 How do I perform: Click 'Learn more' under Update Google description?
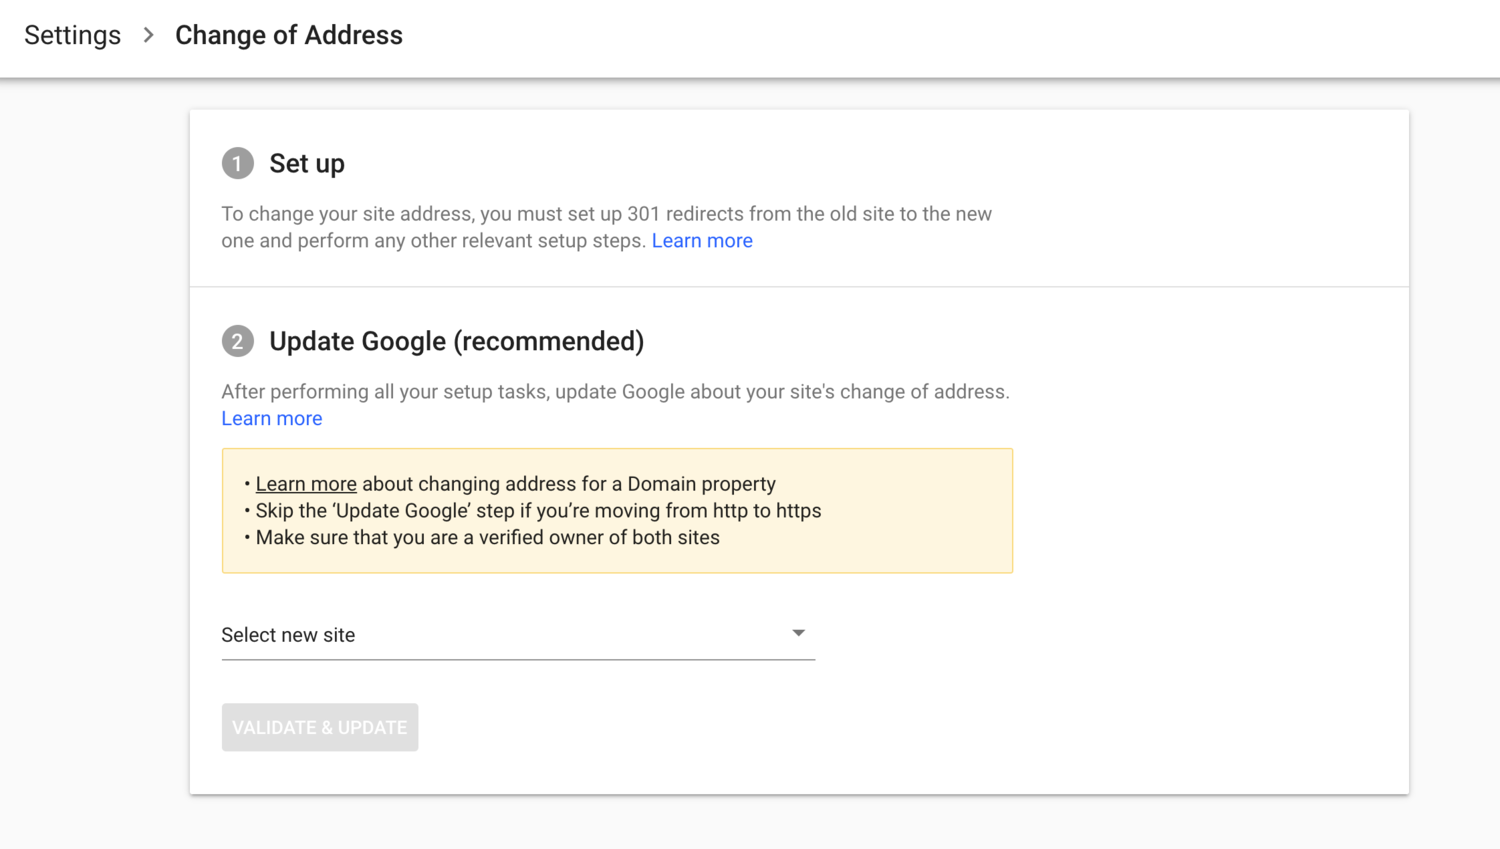tap(271, 418)
